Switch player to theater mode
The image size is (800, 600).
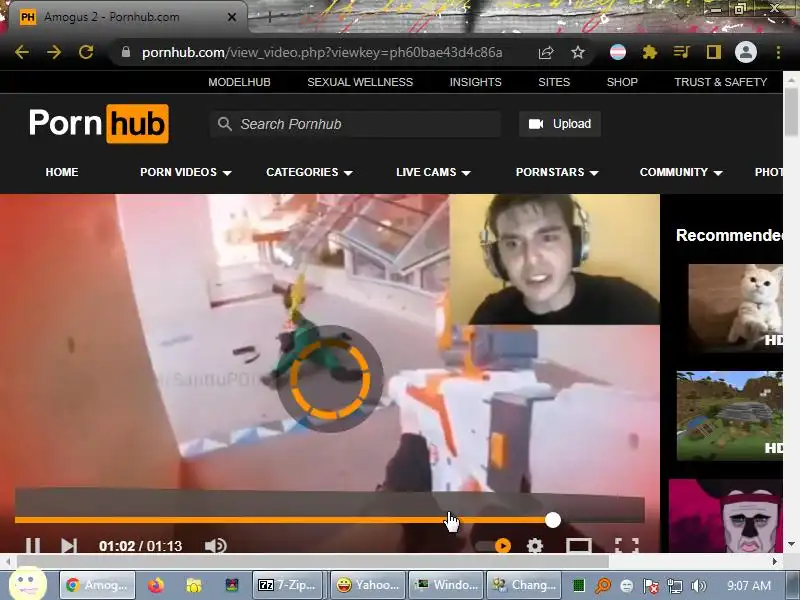pyautogui.click(x=579, y=546)
